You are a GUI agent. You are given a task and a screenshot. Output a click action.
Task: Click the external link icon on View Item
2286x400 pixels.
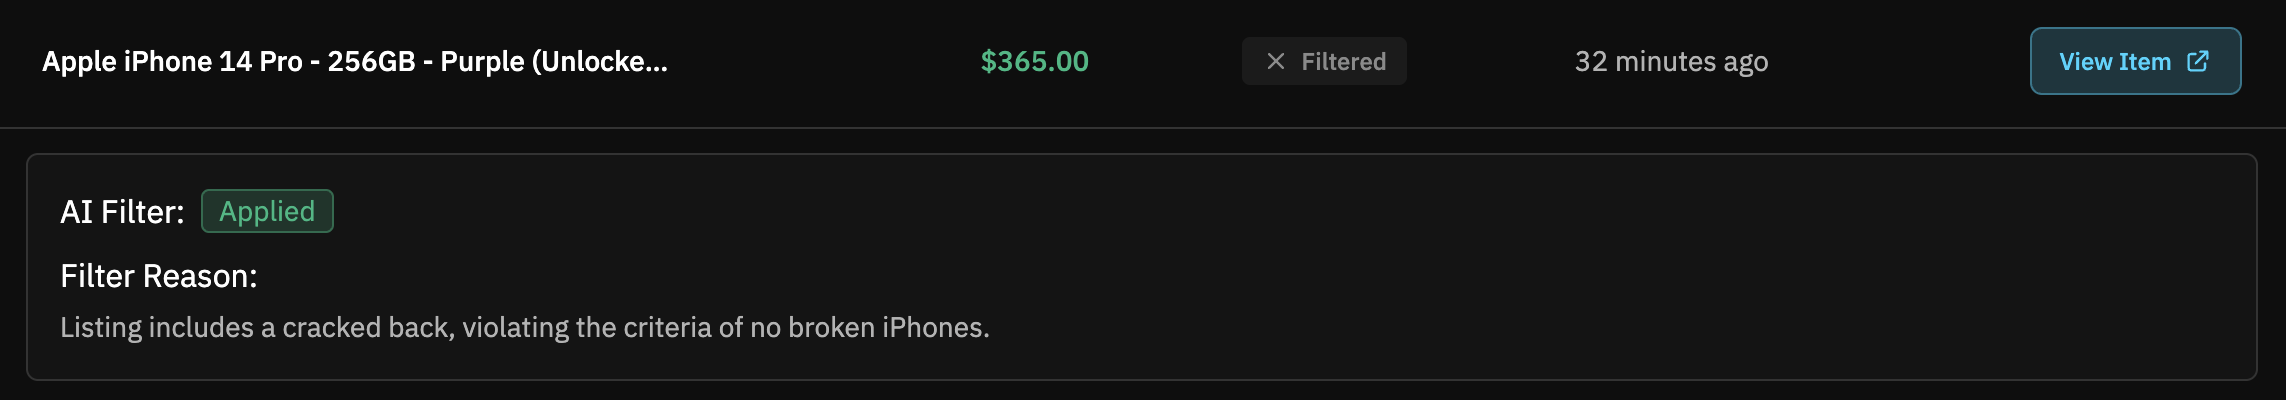pyautogui.click(x=2198, y=61)
